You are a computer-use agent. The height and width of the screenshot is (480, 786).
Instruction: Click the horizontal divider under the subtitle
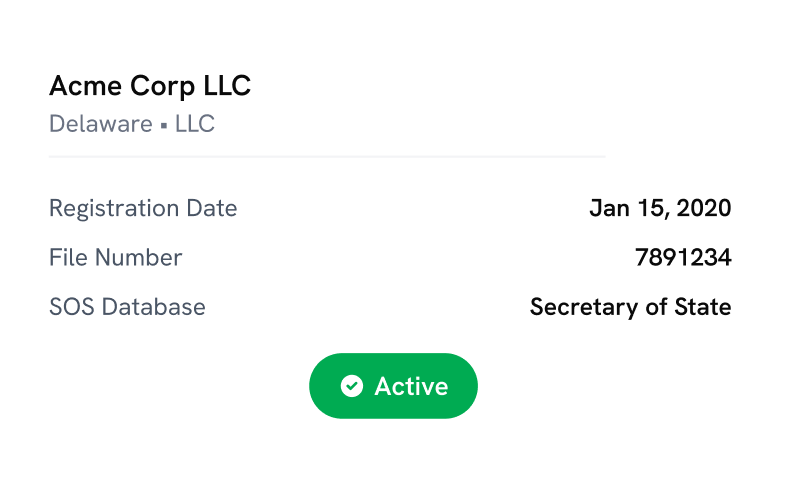[327, 157]
